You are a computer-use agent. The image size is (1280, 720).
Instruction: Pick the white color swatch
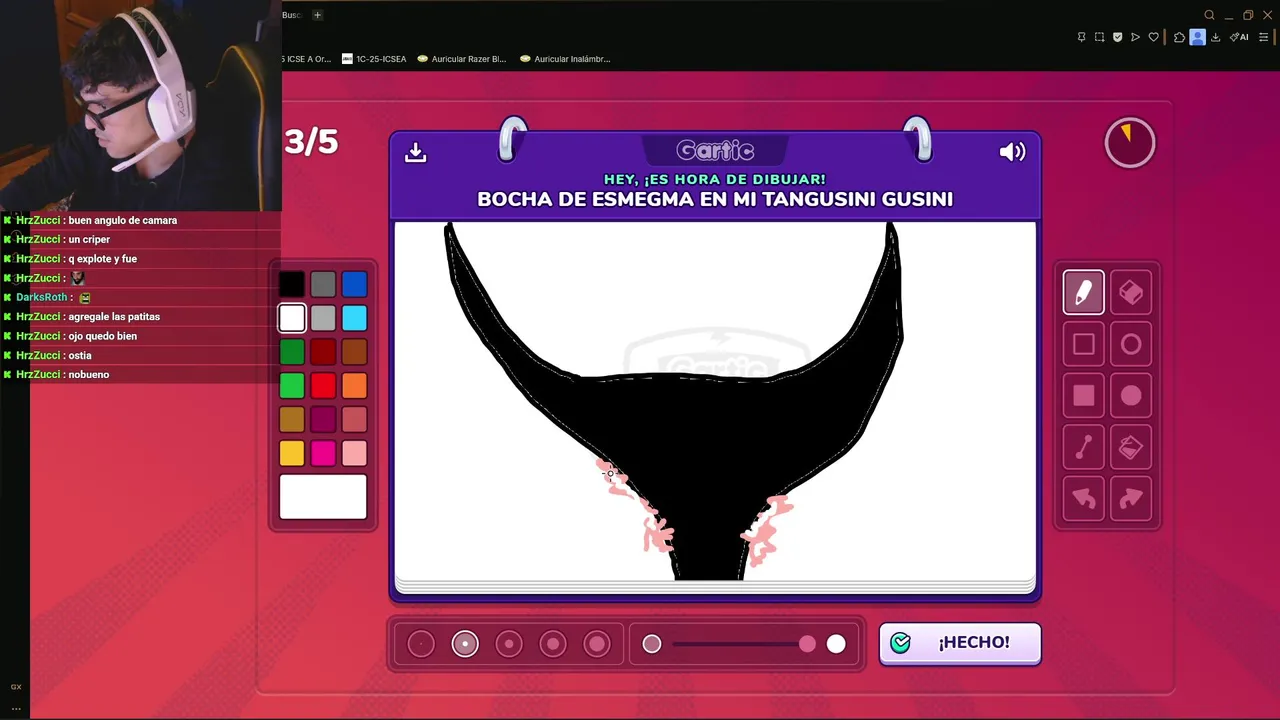pyautogui.click(x=291, y=318)
